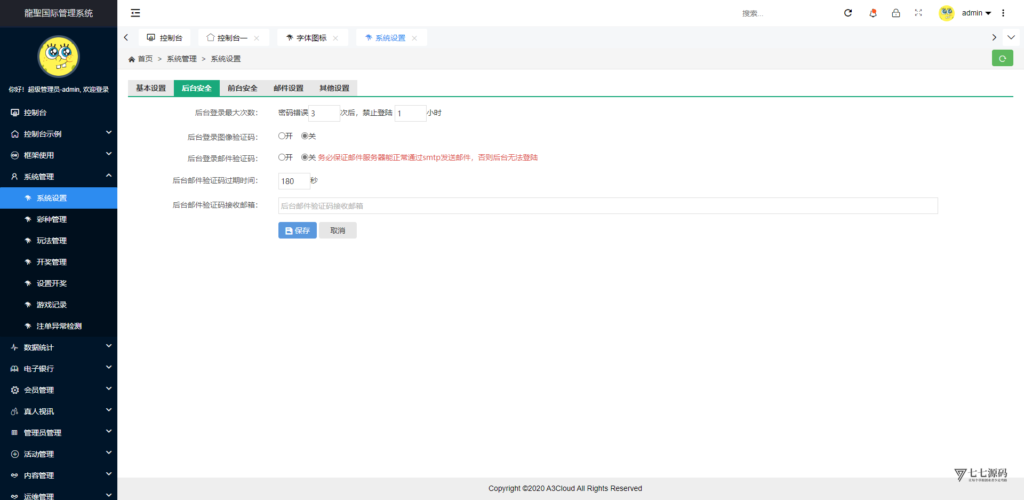Viewport: 1024px width, 500px height.
Task: Select 开奖管理 in the sidebar submenu
Action: coord(59,262)
